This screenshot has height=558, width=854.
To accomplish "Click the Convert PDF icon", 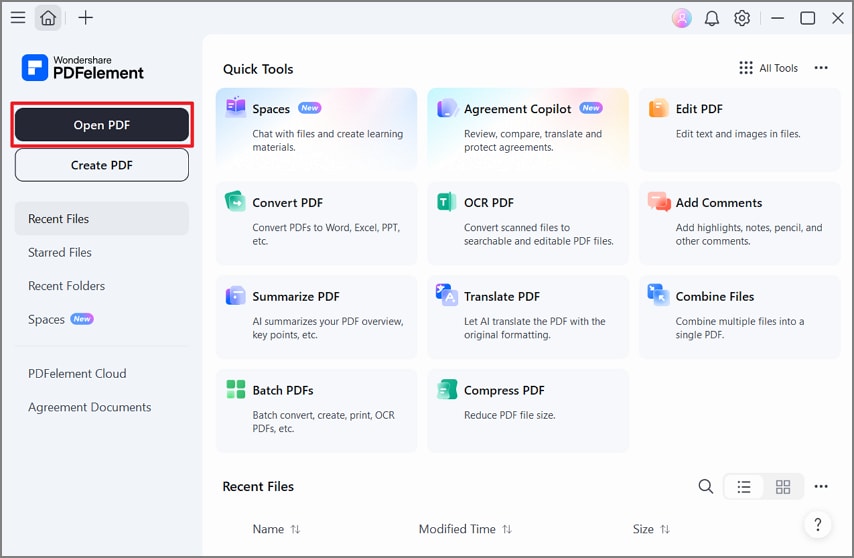I will point(235,201).
